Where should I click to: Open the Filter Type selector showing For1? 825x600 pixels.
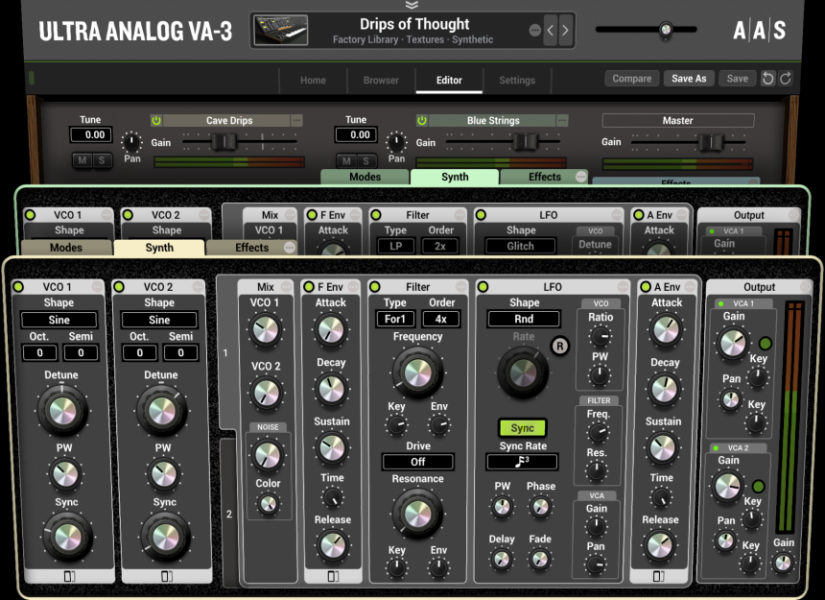pos(398,320)
